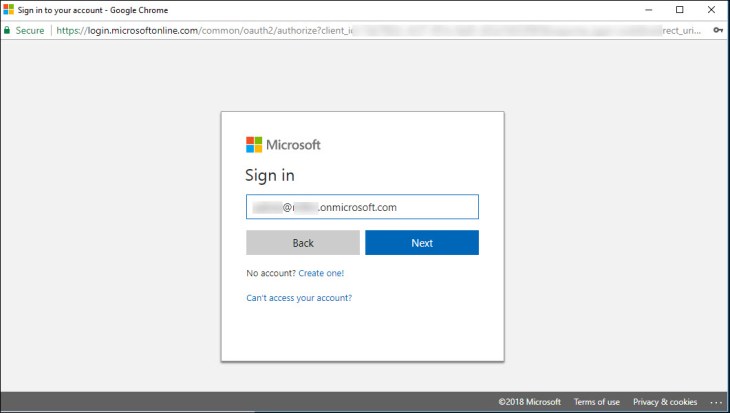Select the address bar URL text
Viewport: 730px width, 413px height.
(378, 31)
